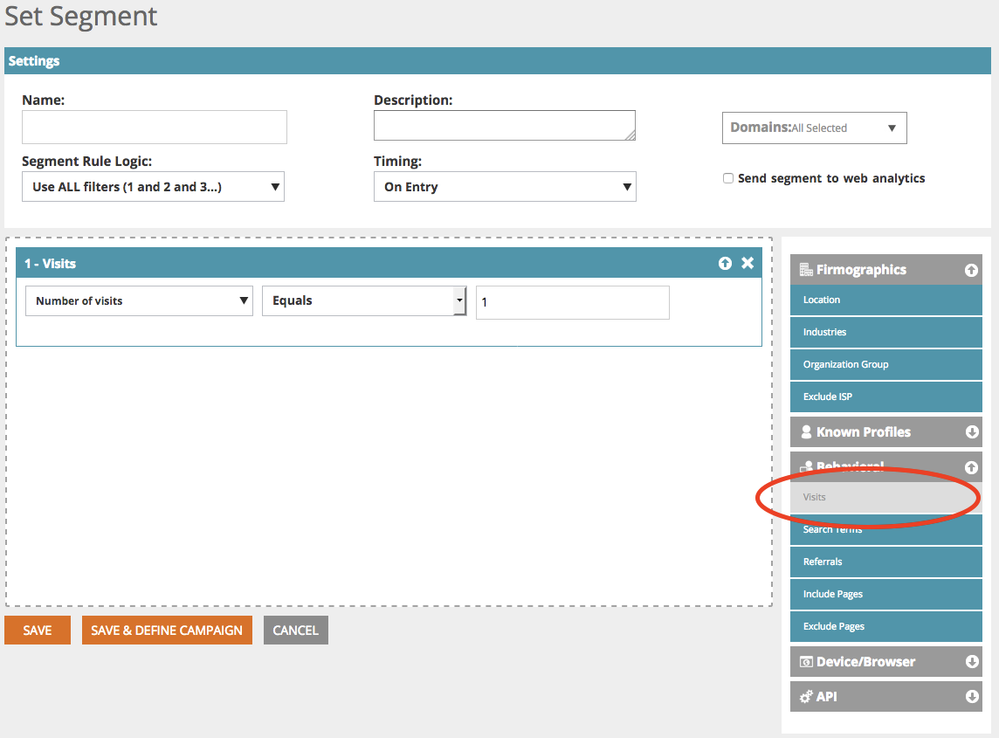Collapse the Visits filter with up arrow icon
The image size is (999, 738).
[x=725, y=263]
